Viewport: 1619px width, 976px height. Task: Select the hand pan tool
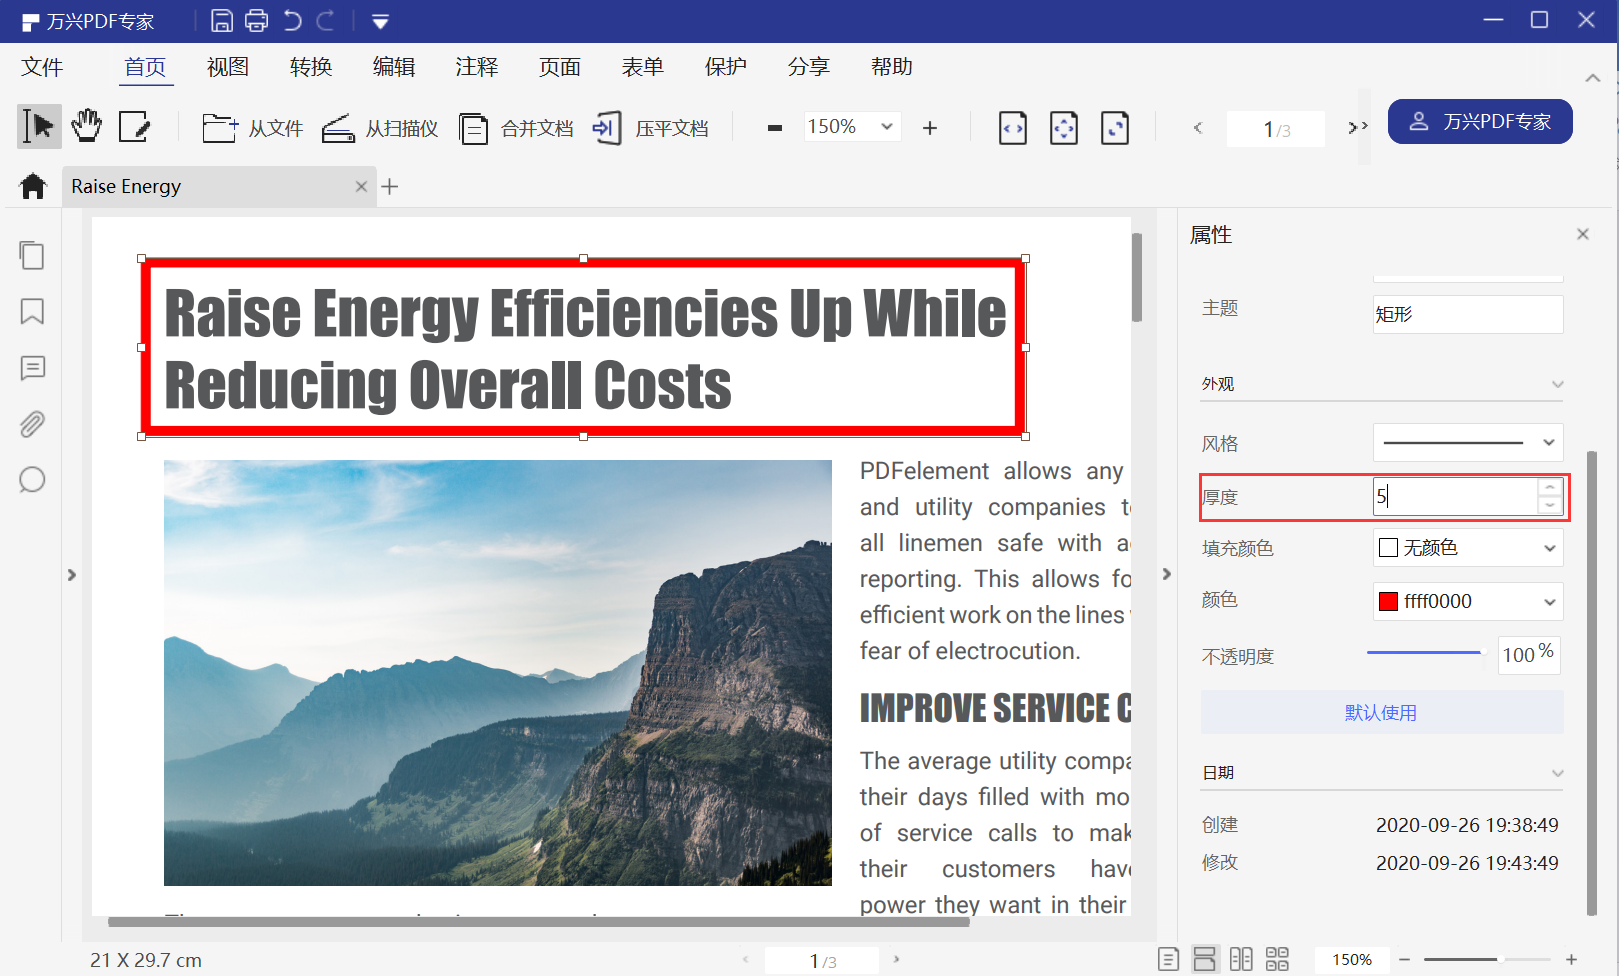coord(87,126)
